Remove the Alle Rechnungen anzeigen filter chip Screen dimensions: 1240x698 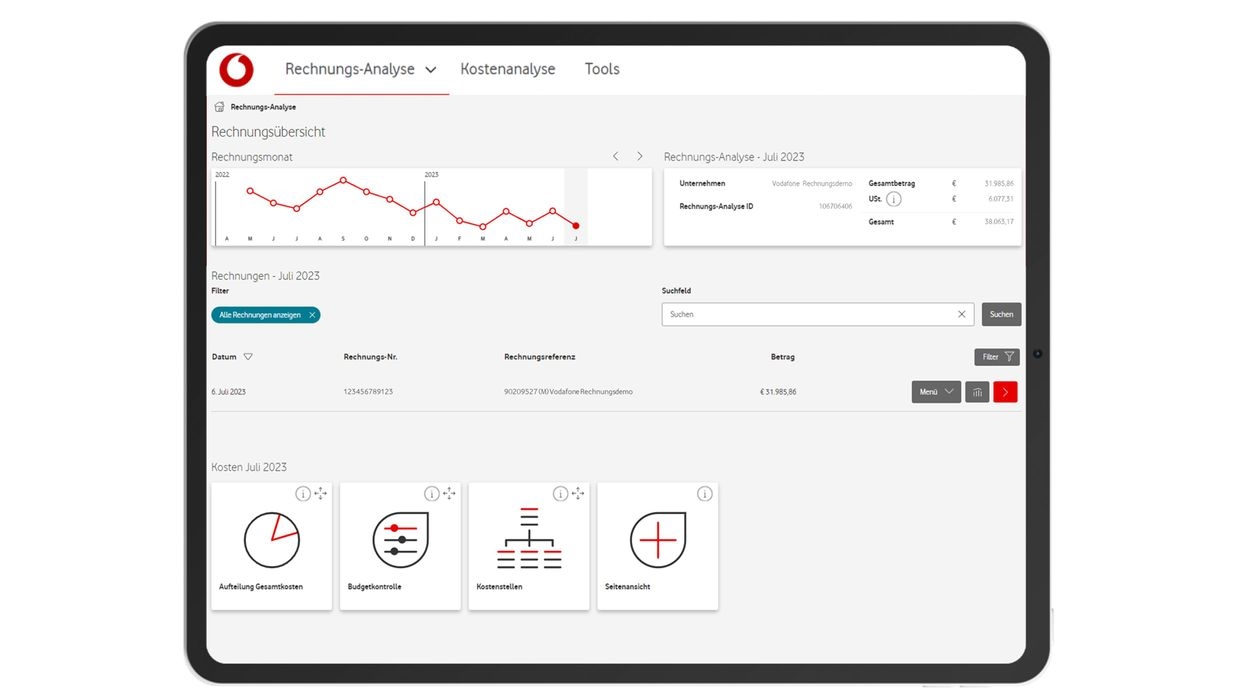point(311,314)
